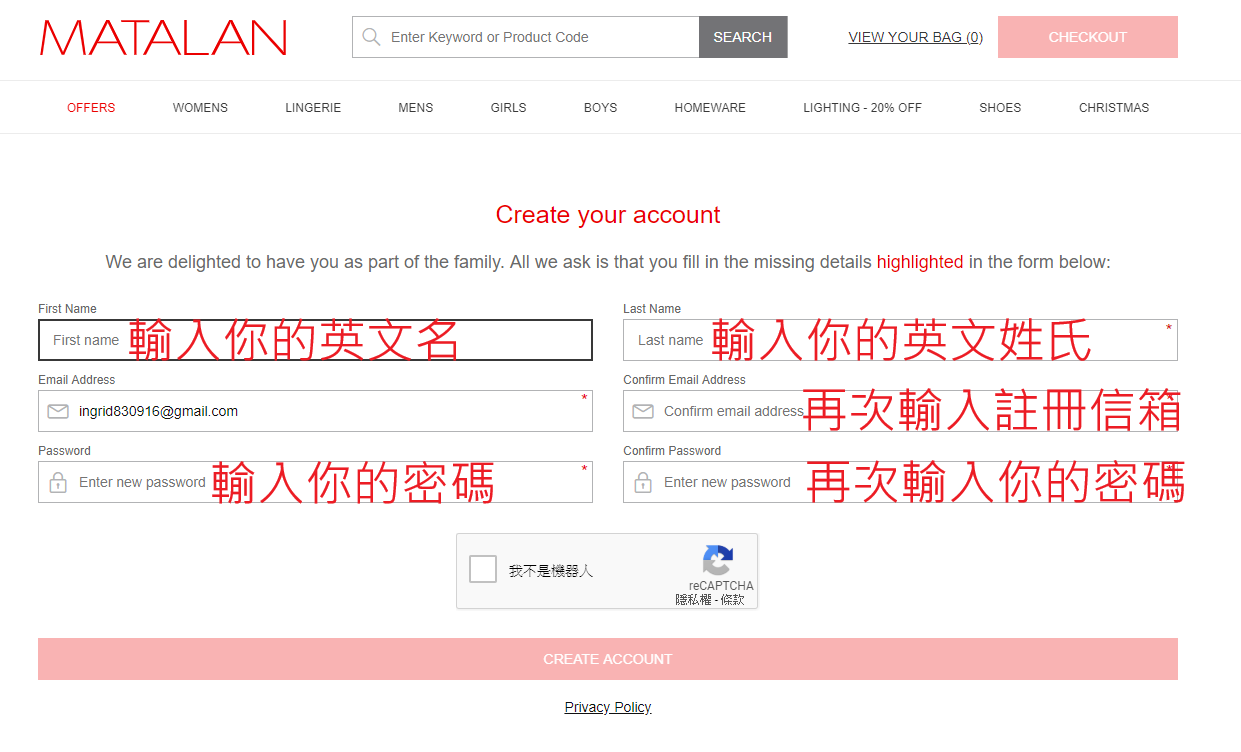This screenshot has height=752, width=1241.
Task: Click the envelope icon in Email Address field
Action: point(58,411)
